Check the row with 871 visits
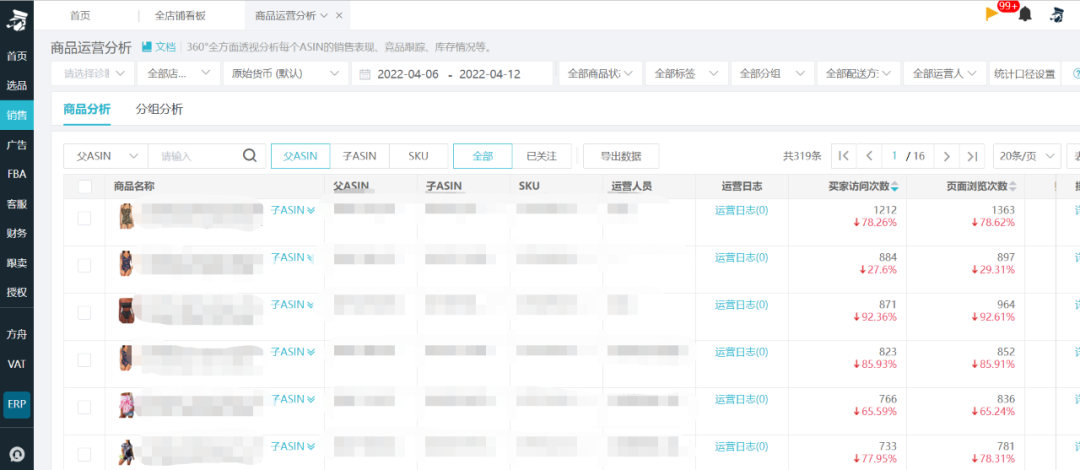 (x=84, y=313)
